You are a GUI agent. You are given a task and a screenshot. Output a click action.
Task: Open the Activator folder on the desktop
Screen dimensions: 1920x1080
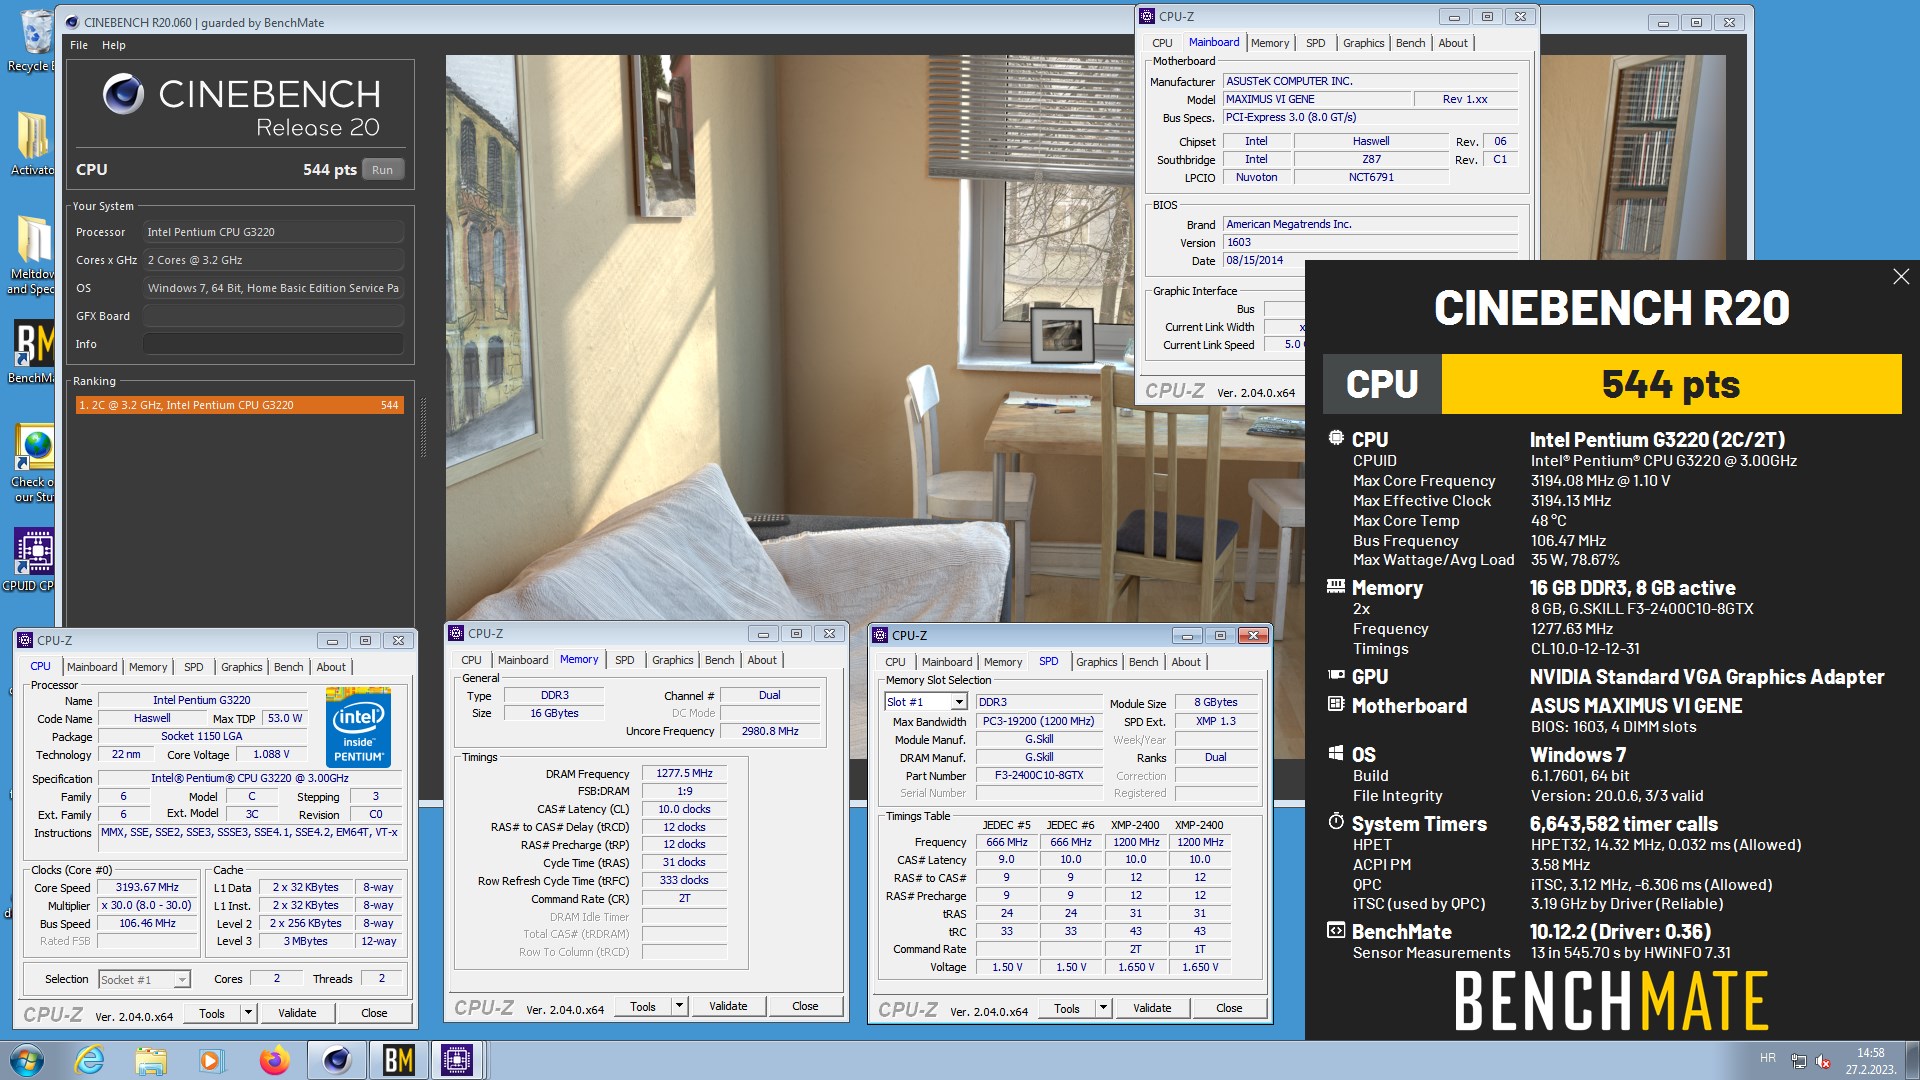(x=33, y=142)
